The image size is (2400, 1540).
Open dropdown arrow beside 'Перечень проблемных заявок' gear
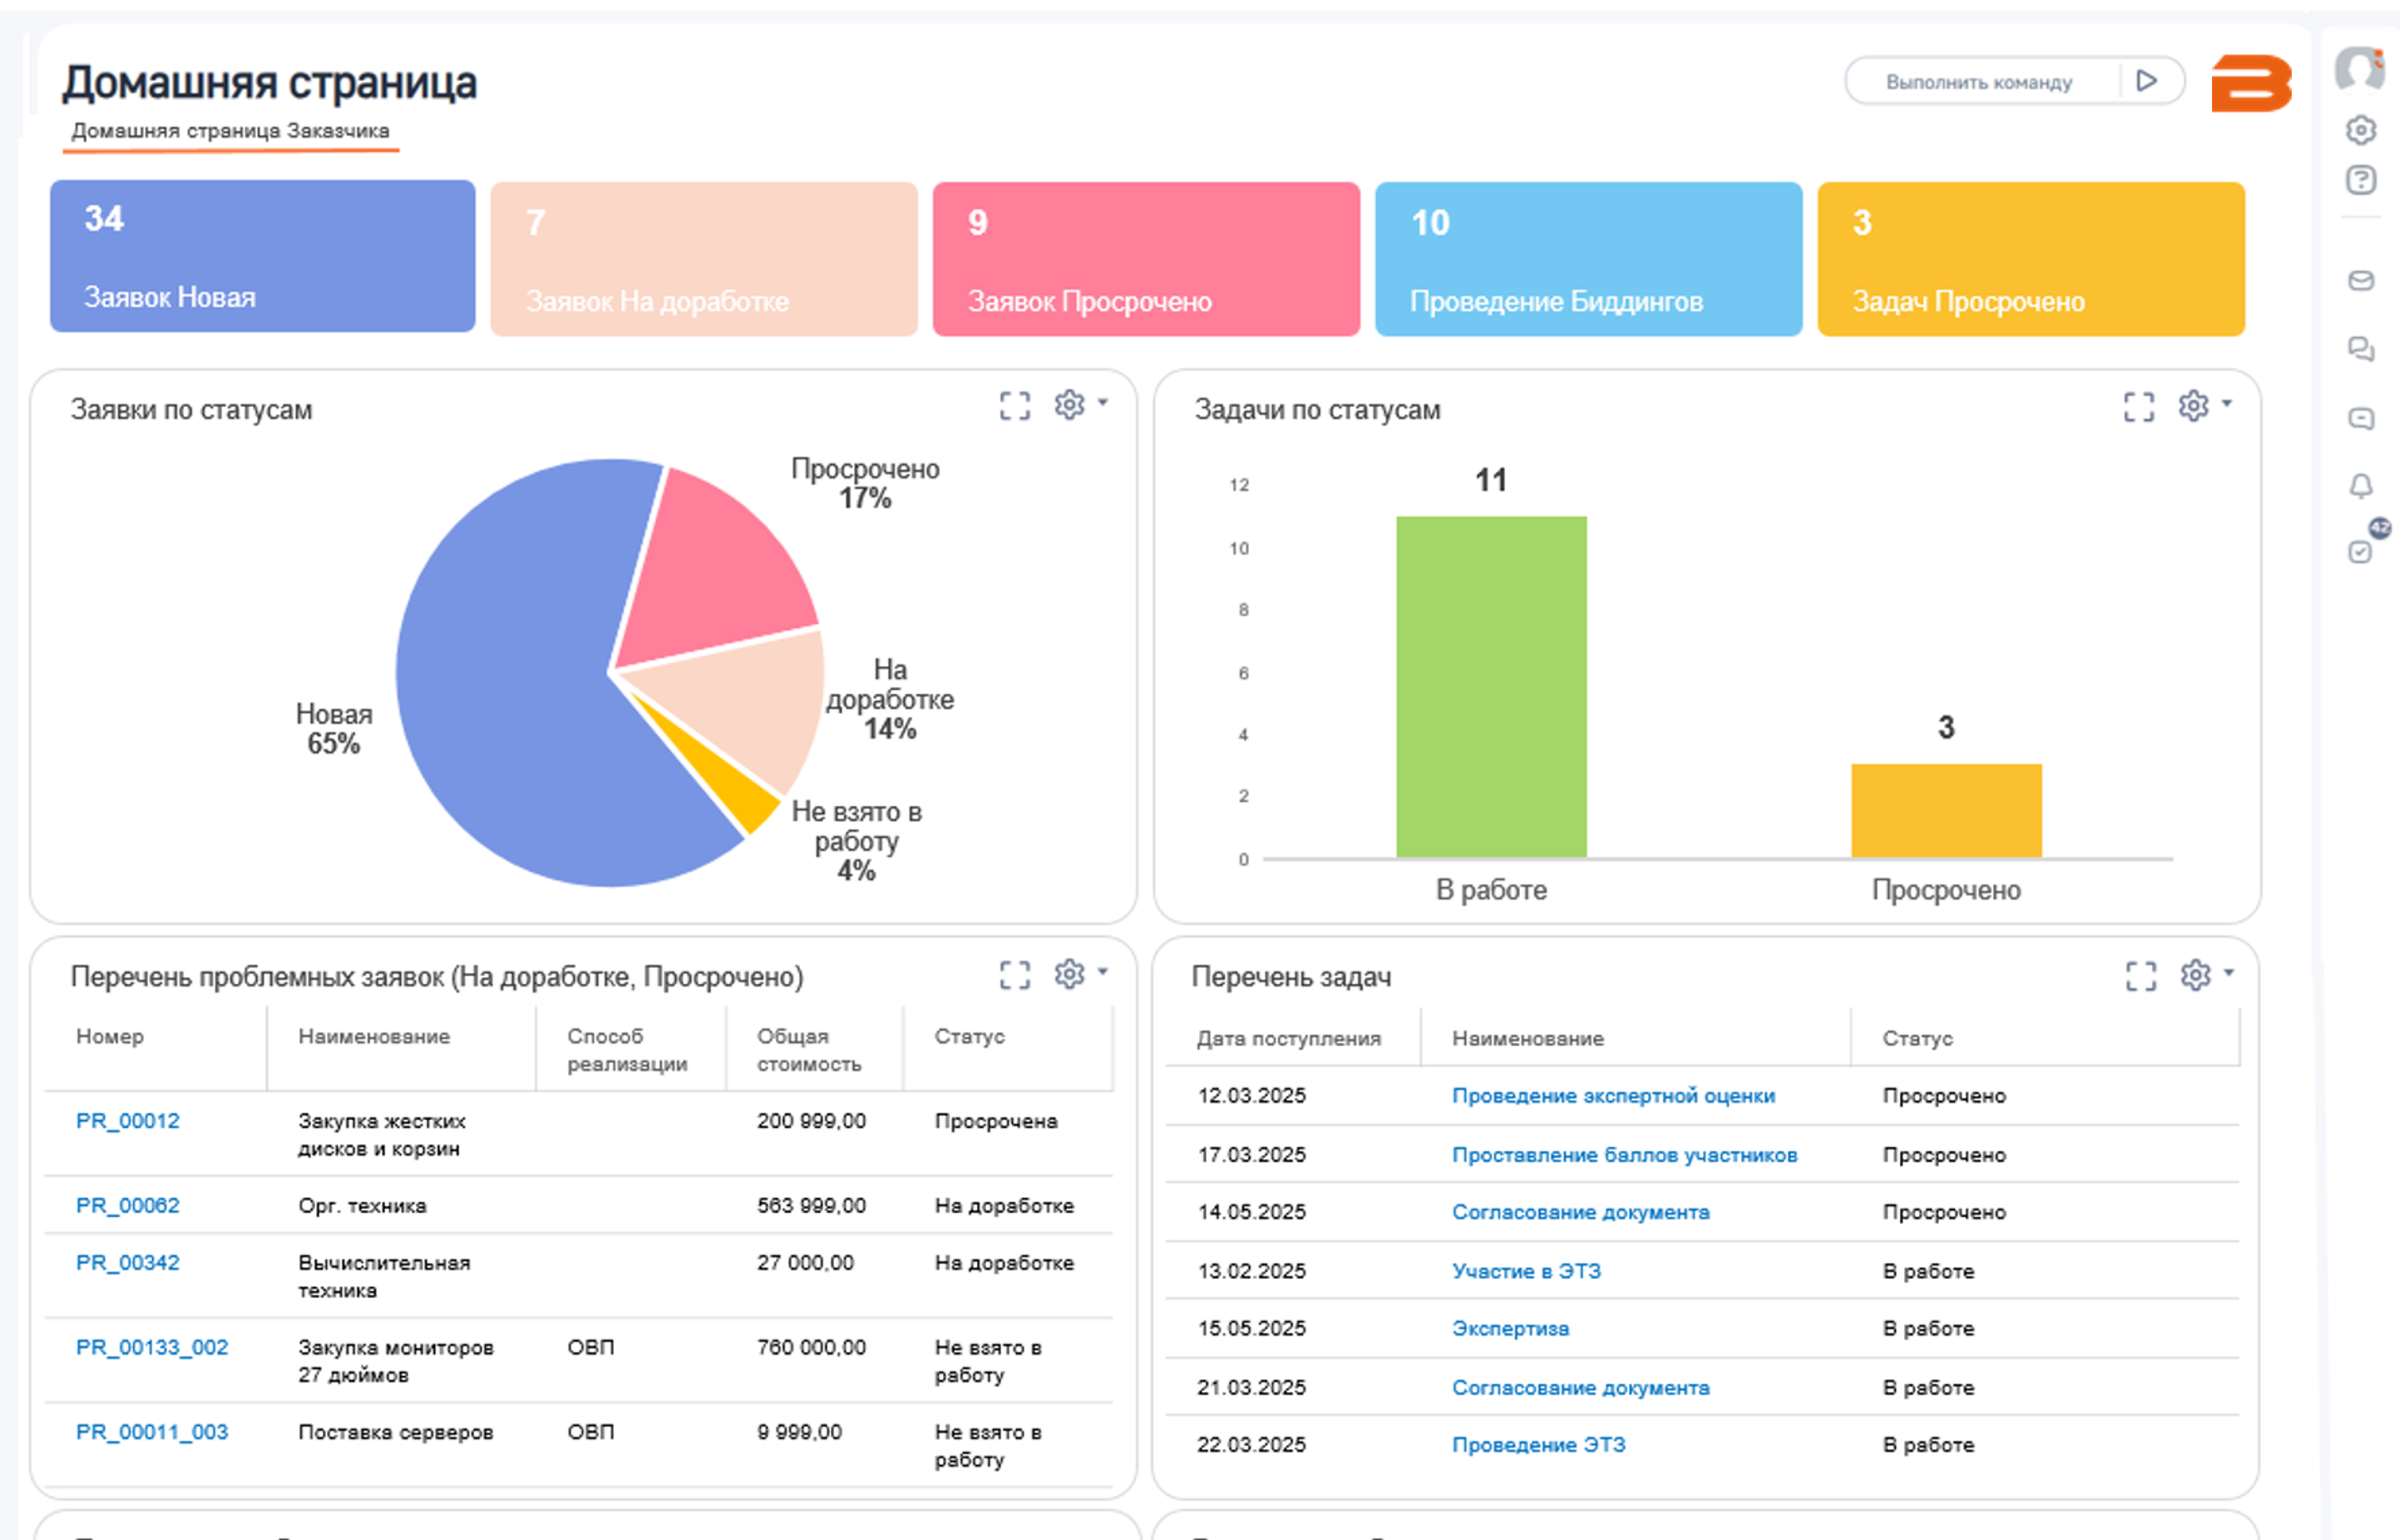point(1102,971)
